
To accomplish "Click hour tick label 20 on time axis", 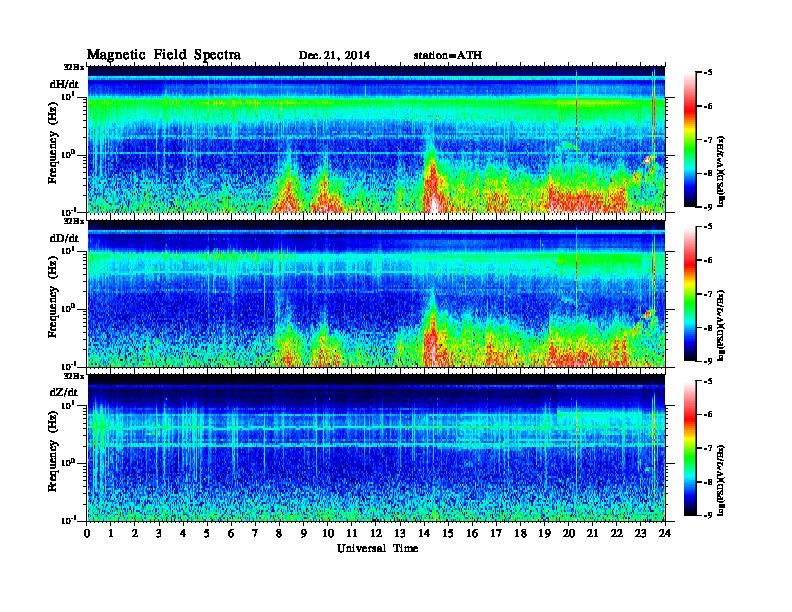I will [569, 533].
